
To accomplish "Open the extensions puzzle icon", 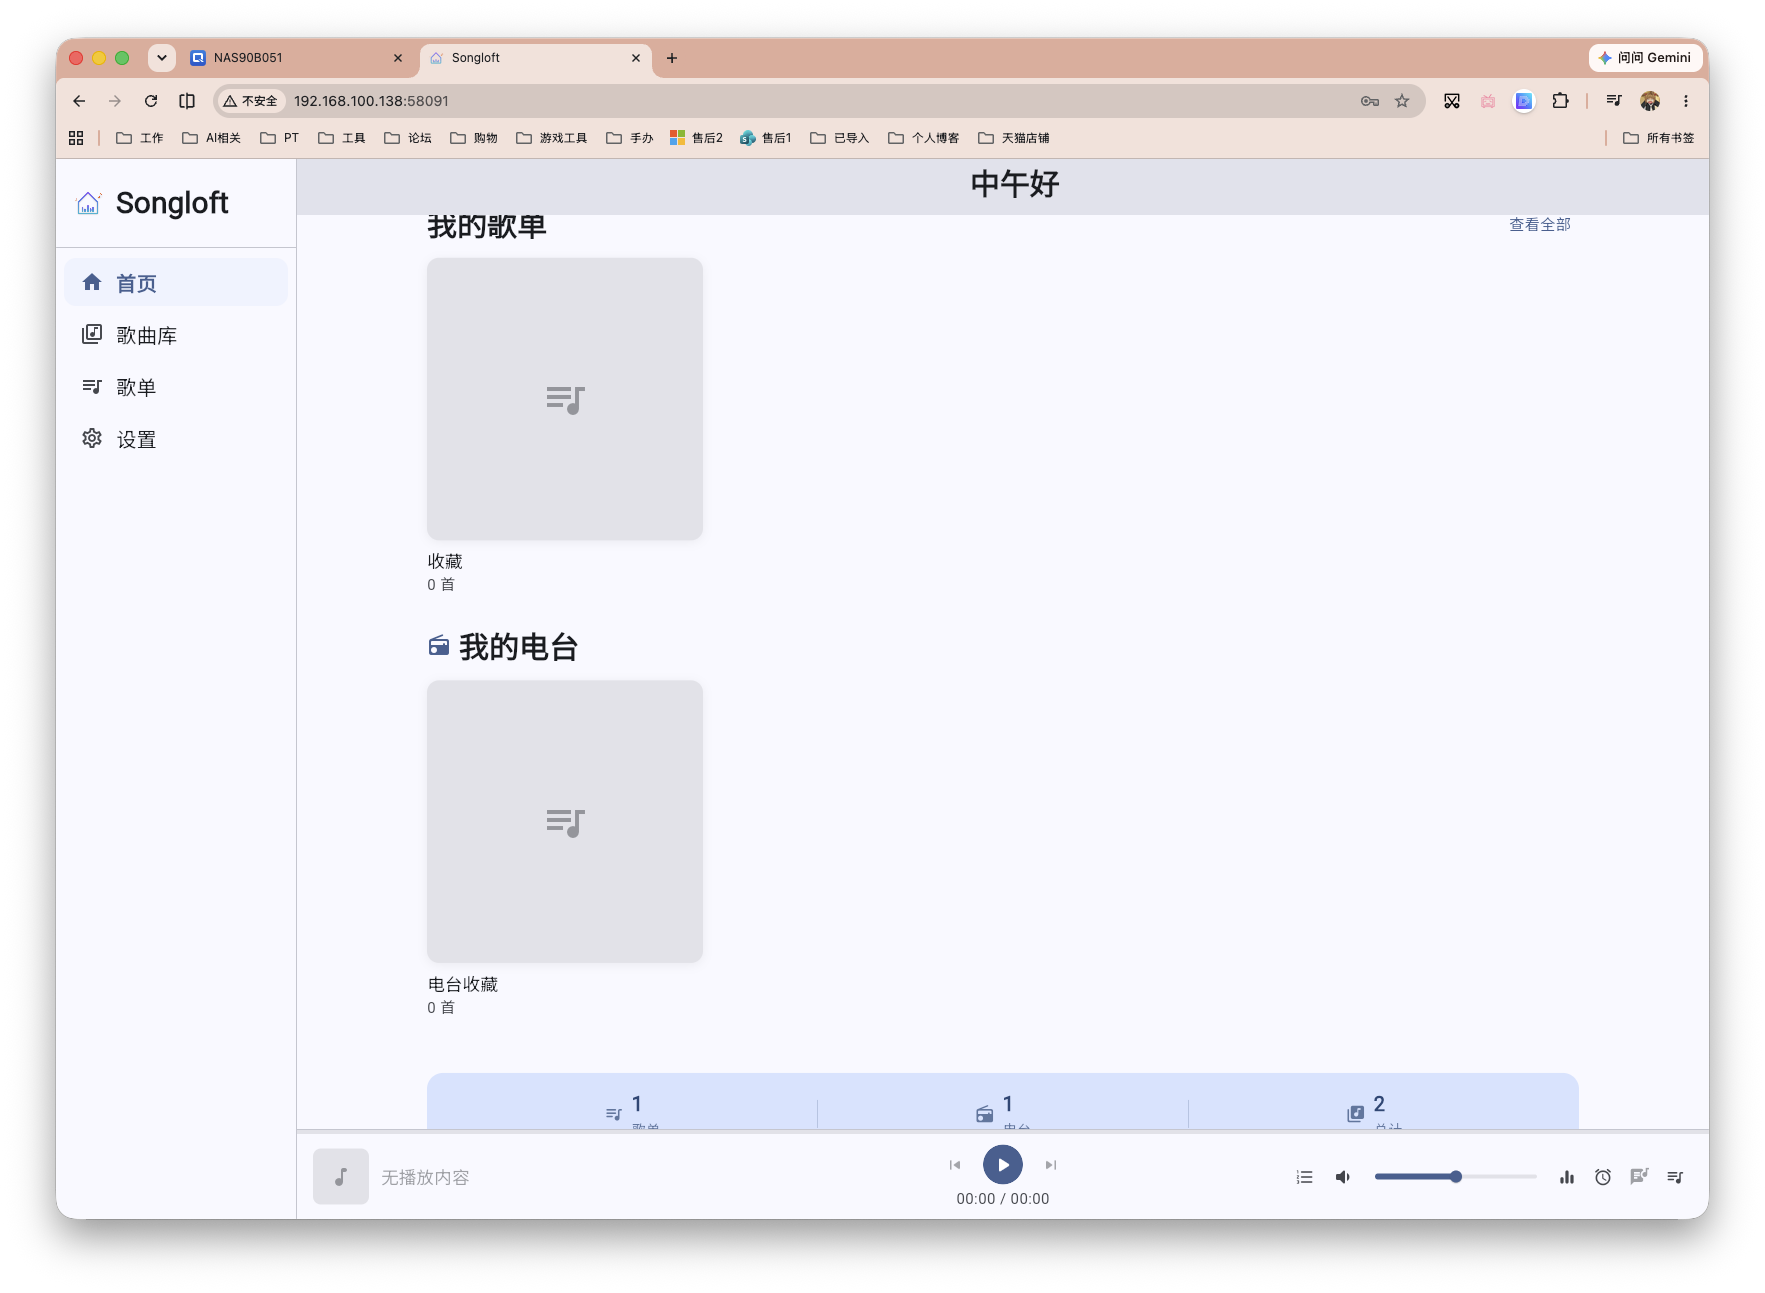I will [x=1560, y=101].
